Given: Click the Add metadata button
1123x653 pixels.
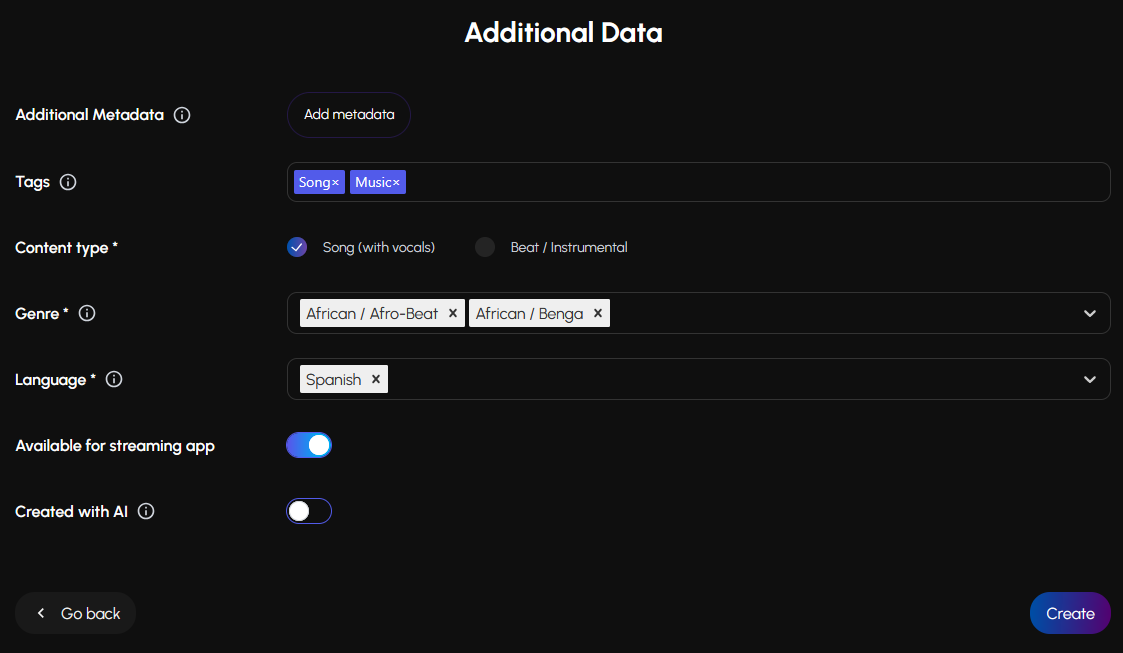Looking at the screenshot, I should tap(349, 115).
